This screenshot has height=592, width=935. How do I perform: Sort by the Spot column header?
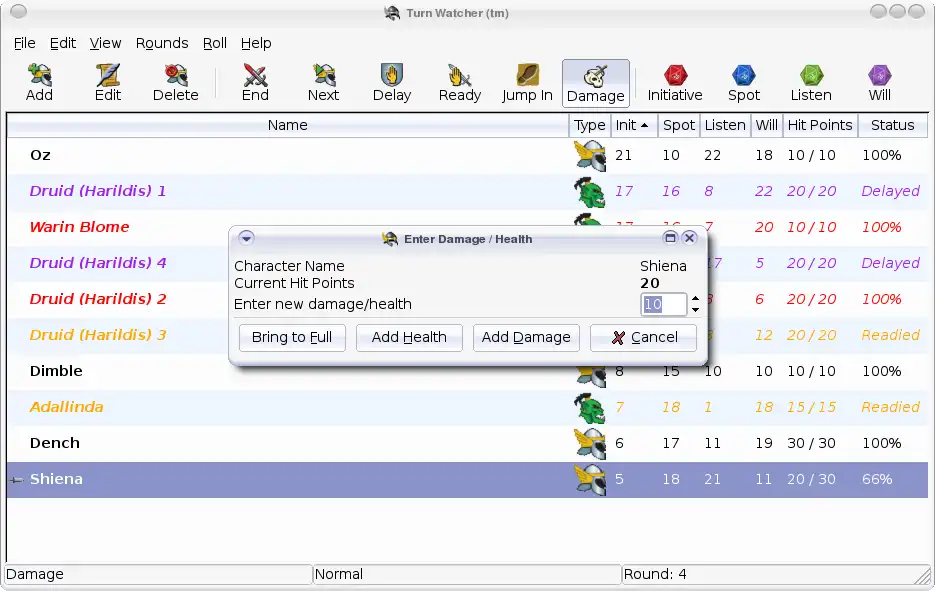(x=679, y=125)
